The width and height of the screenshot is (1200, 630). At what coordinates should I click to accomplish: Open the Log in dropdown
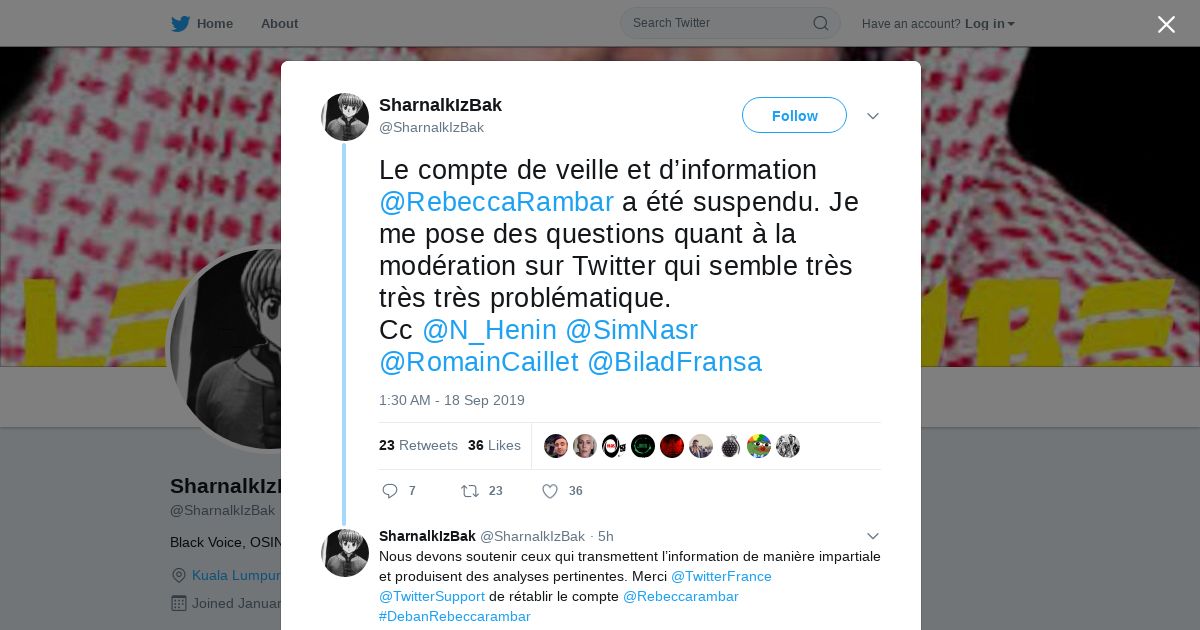(x=989, y=24)
